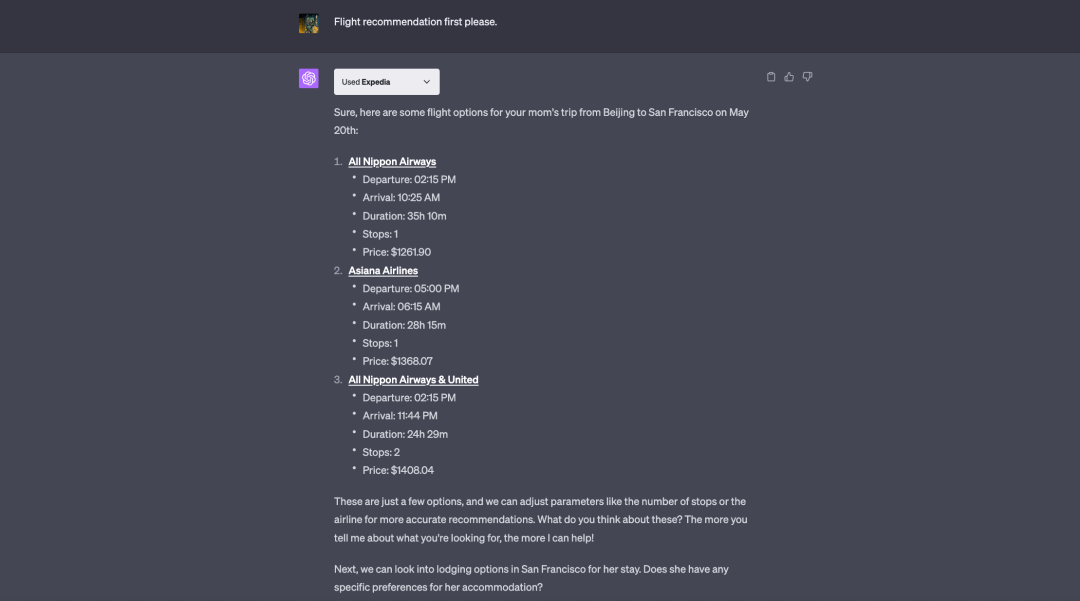Click the "Duration: 28h 15m" line
This screenshot has width=1080, height=601.
(404, 325)
